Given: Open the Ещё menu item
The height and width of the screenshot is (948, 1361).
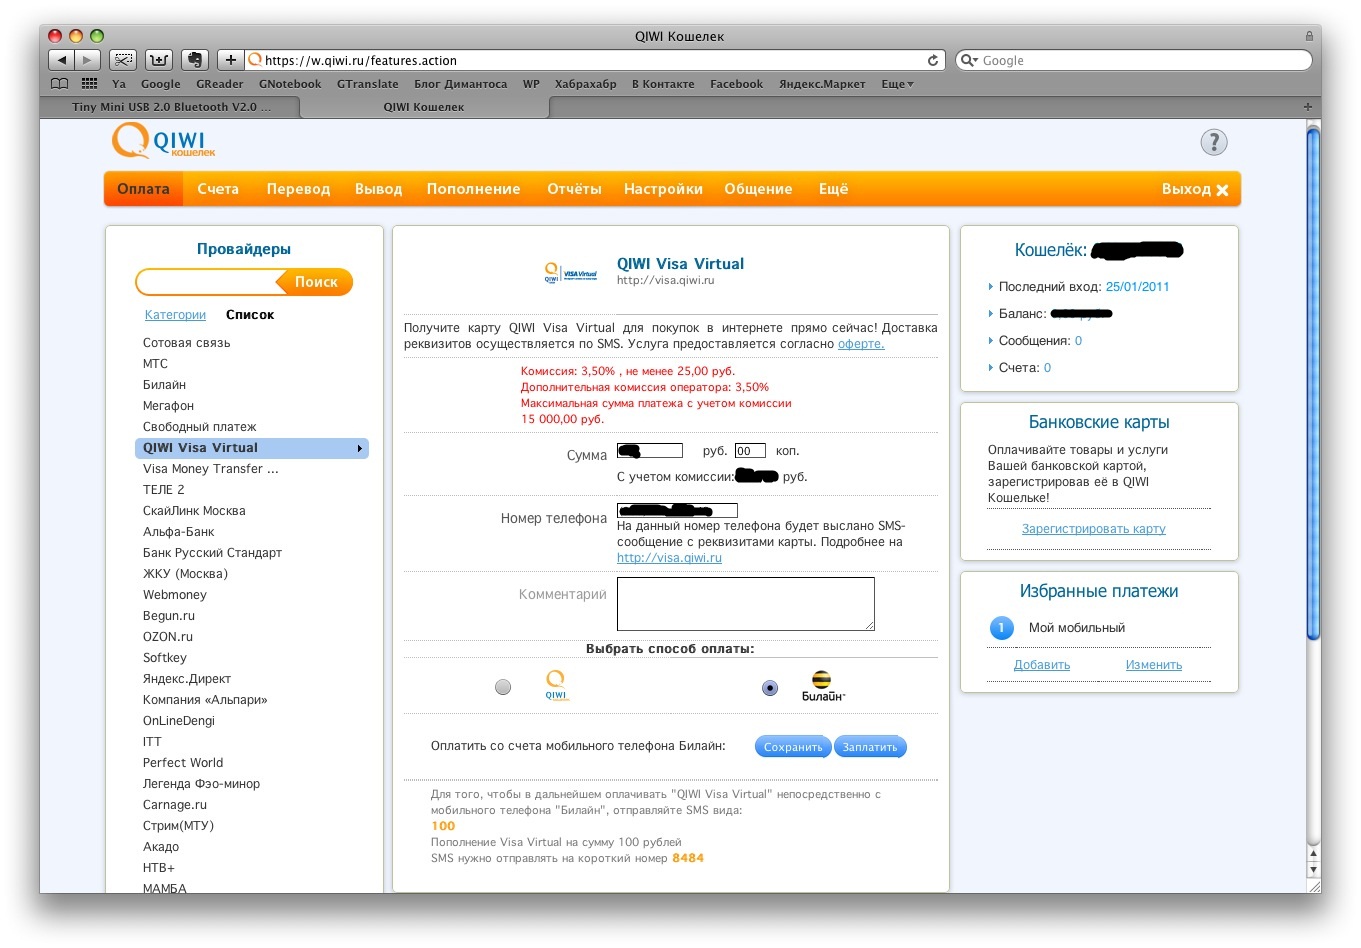Looking at the screenshot, I should click(833, 189).
